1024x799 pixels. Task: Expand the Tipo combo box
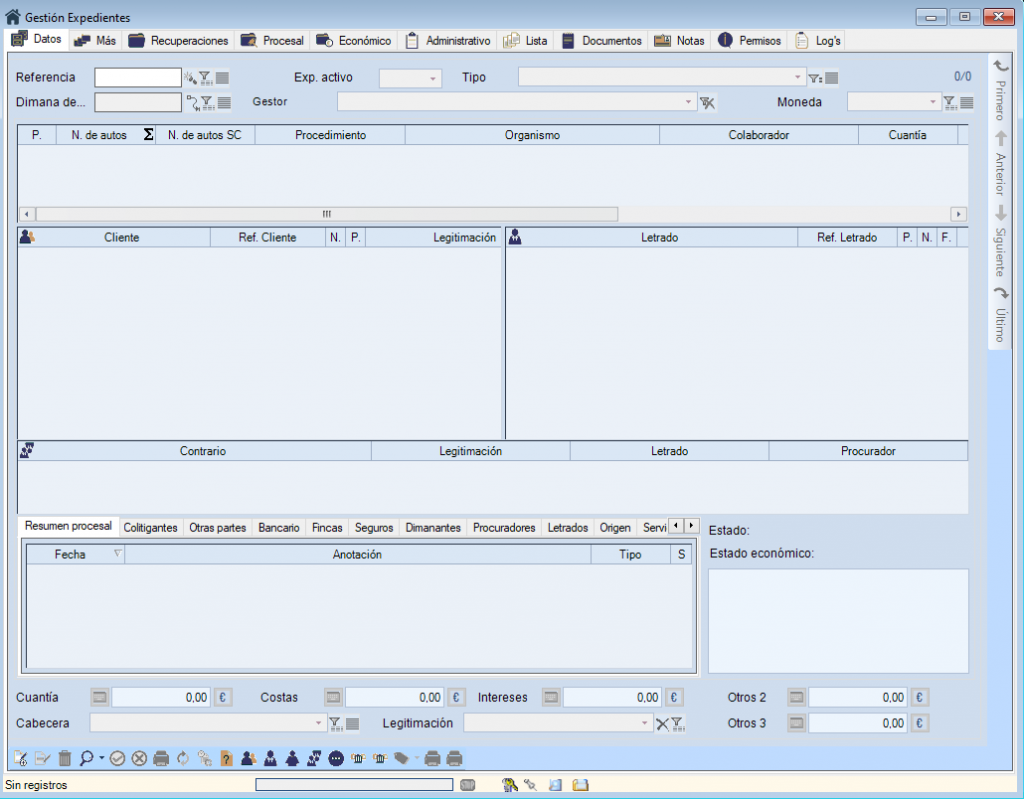[798, 78]
